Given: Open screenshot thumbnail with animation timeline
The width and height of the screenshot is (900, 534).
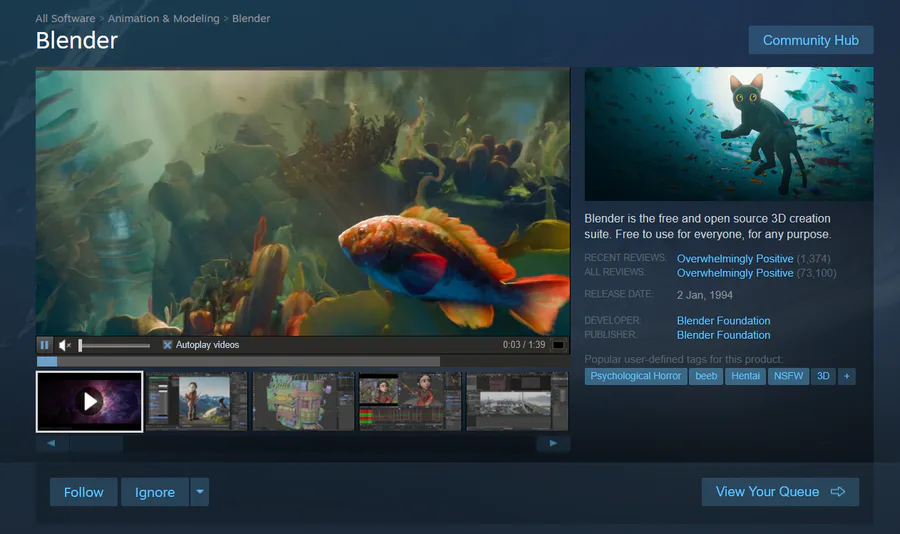Looking at the screenshot, I should (x=410, y=401).
